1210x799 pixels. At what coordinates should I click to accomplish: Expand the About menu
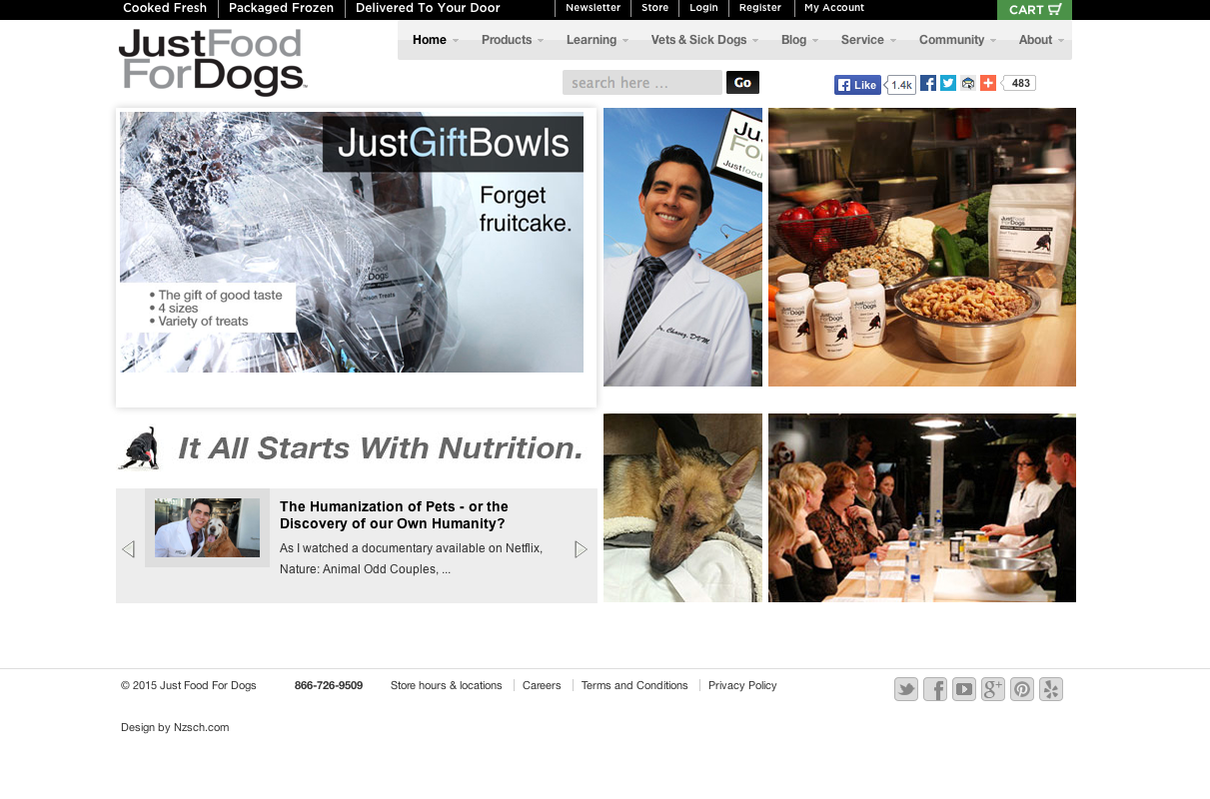[1041, 40]
